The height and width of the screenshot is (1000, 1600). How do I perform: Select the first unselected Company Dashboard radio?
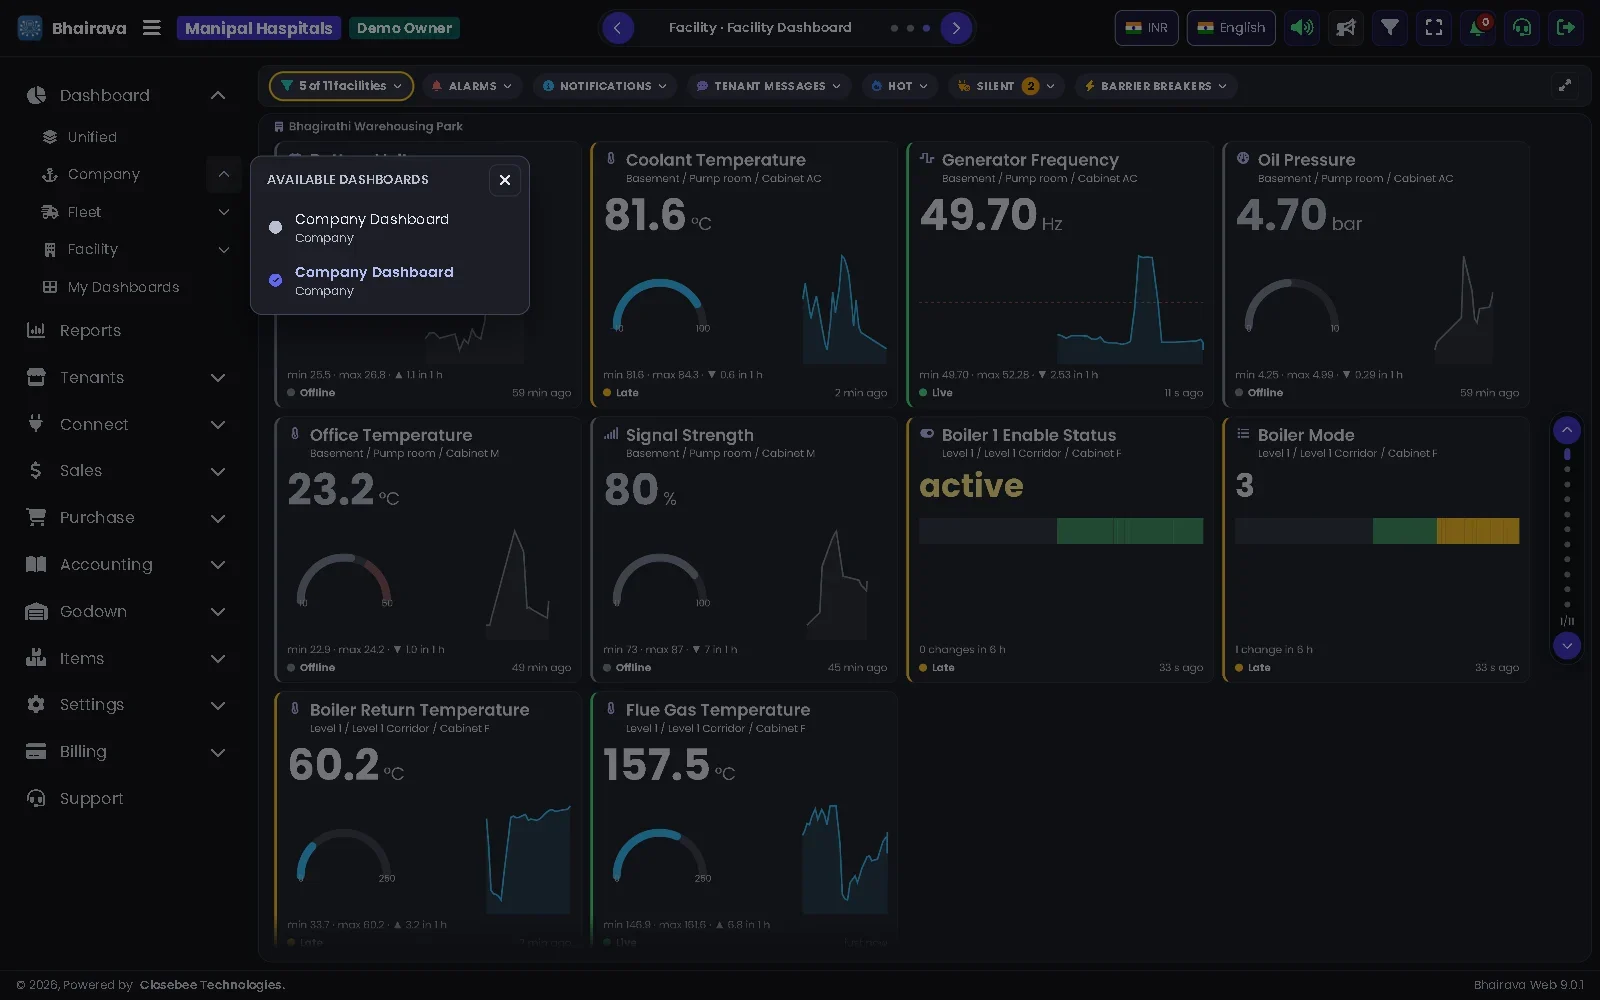[276, 227]
